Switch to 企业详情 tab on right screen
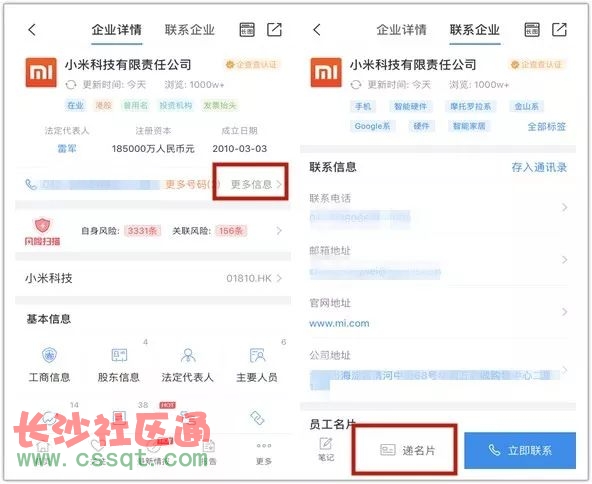This screenshot has height=484, width=592. [402, 30]
